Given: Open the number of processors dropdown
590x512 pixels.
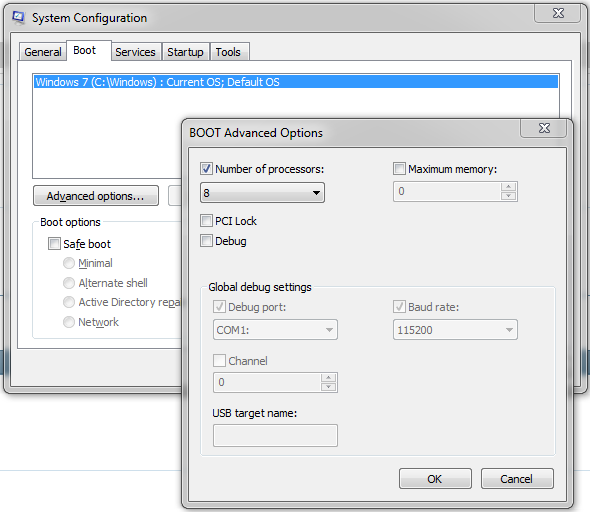Looking at the screenshot, I should point(262,193).
